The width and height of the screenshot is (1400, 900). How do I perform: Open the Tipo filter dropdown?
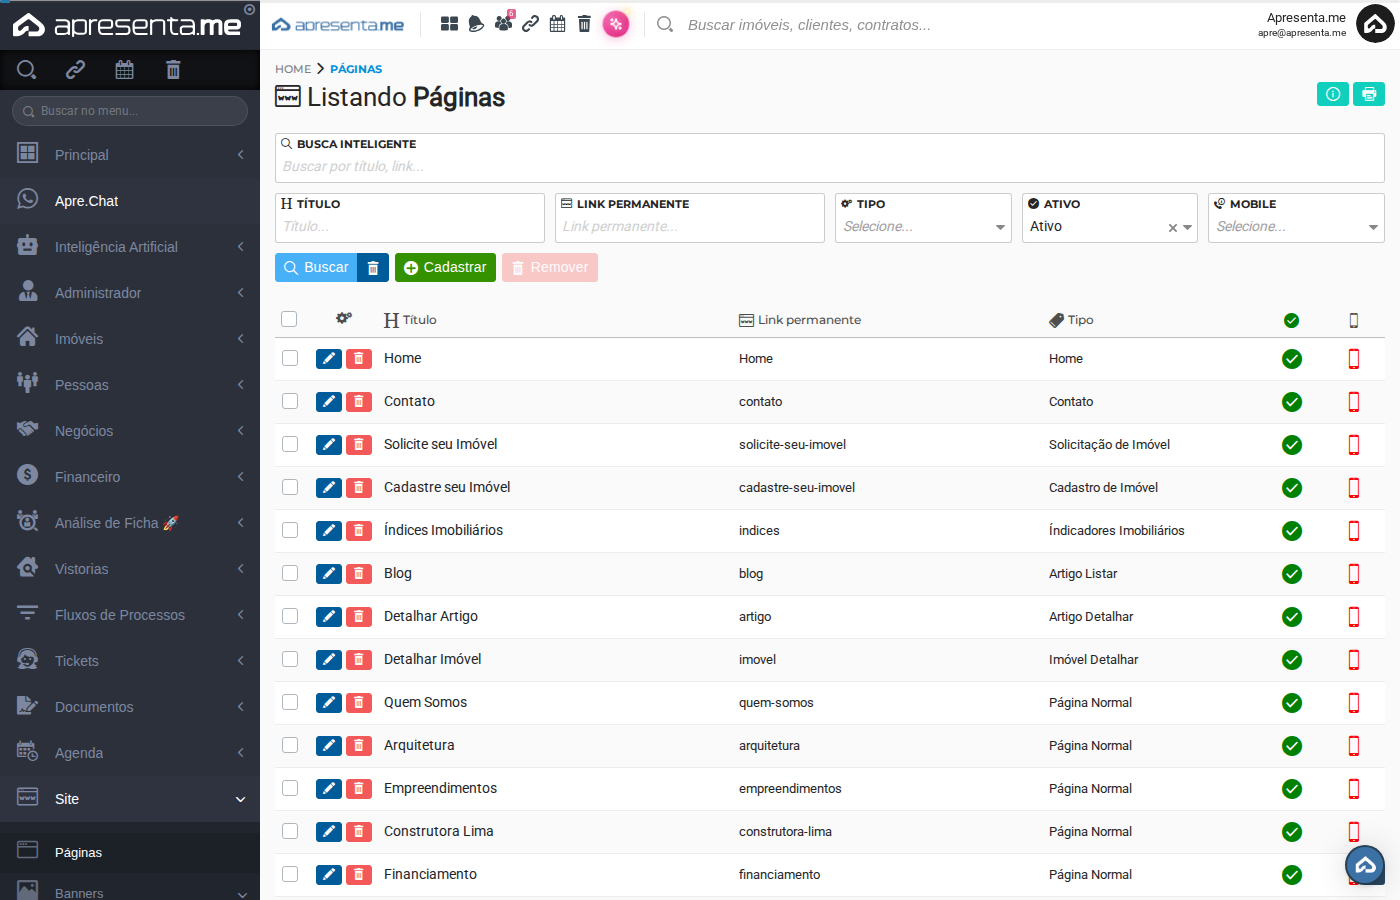click(x=924, y=218)
